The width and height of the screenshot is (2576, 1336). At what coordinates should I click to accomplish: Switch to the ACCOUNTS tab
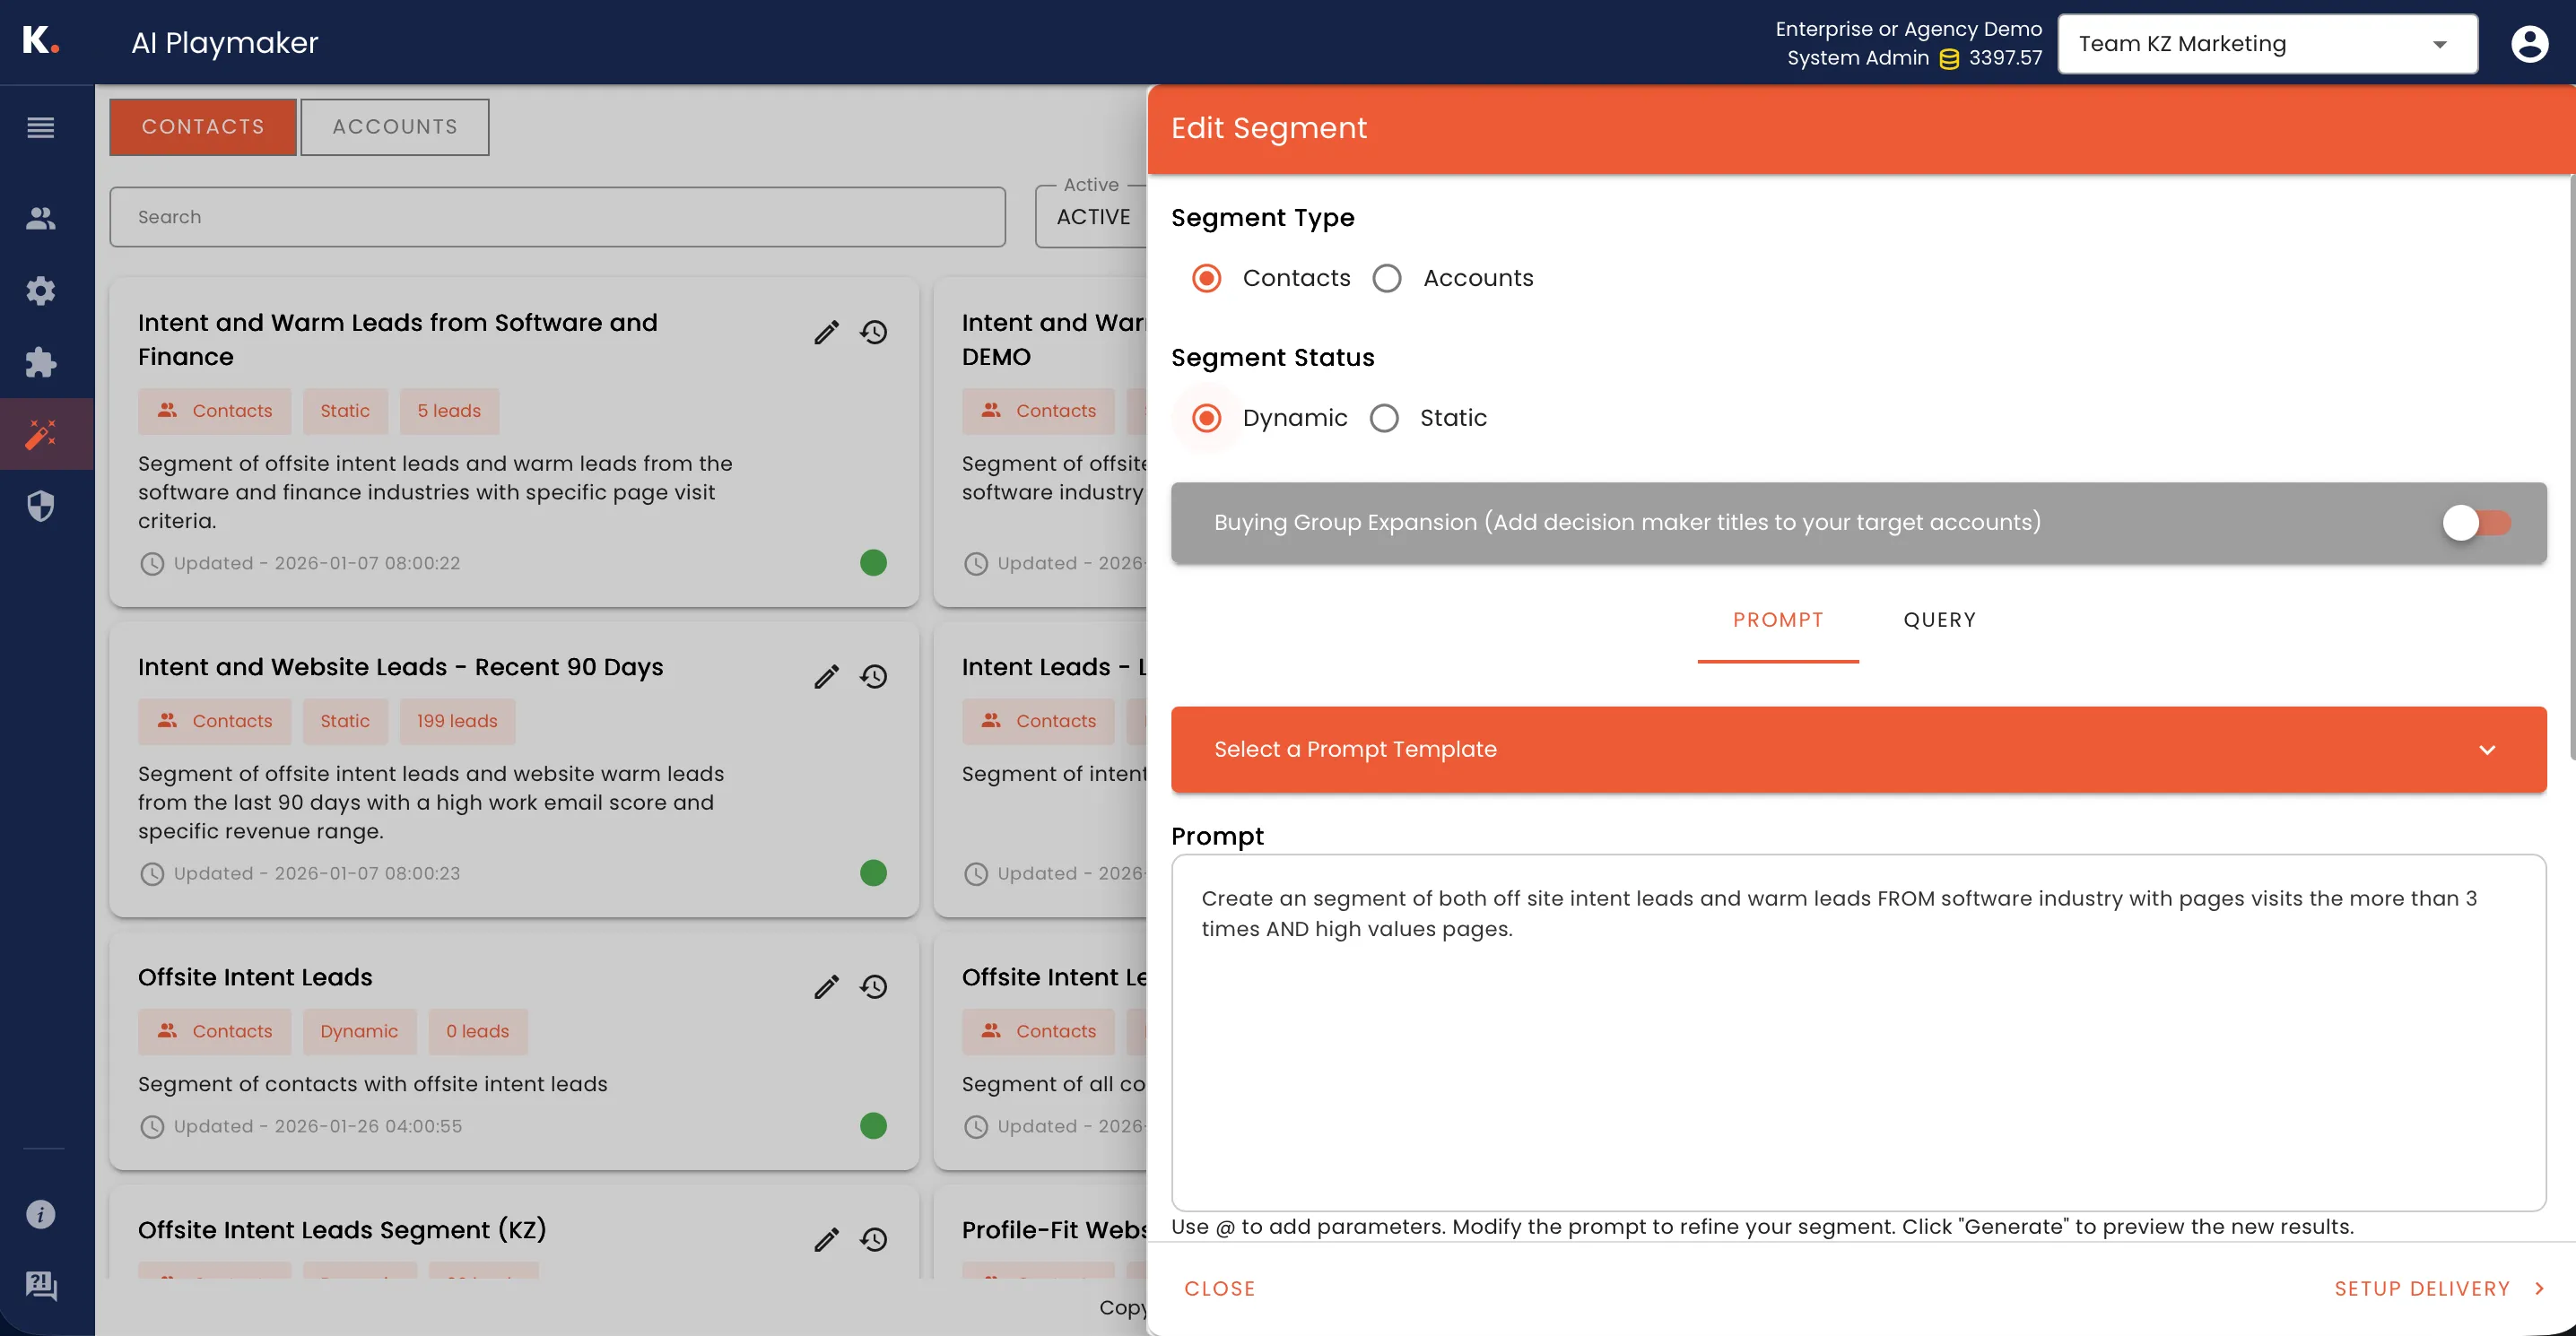[394, 127]
